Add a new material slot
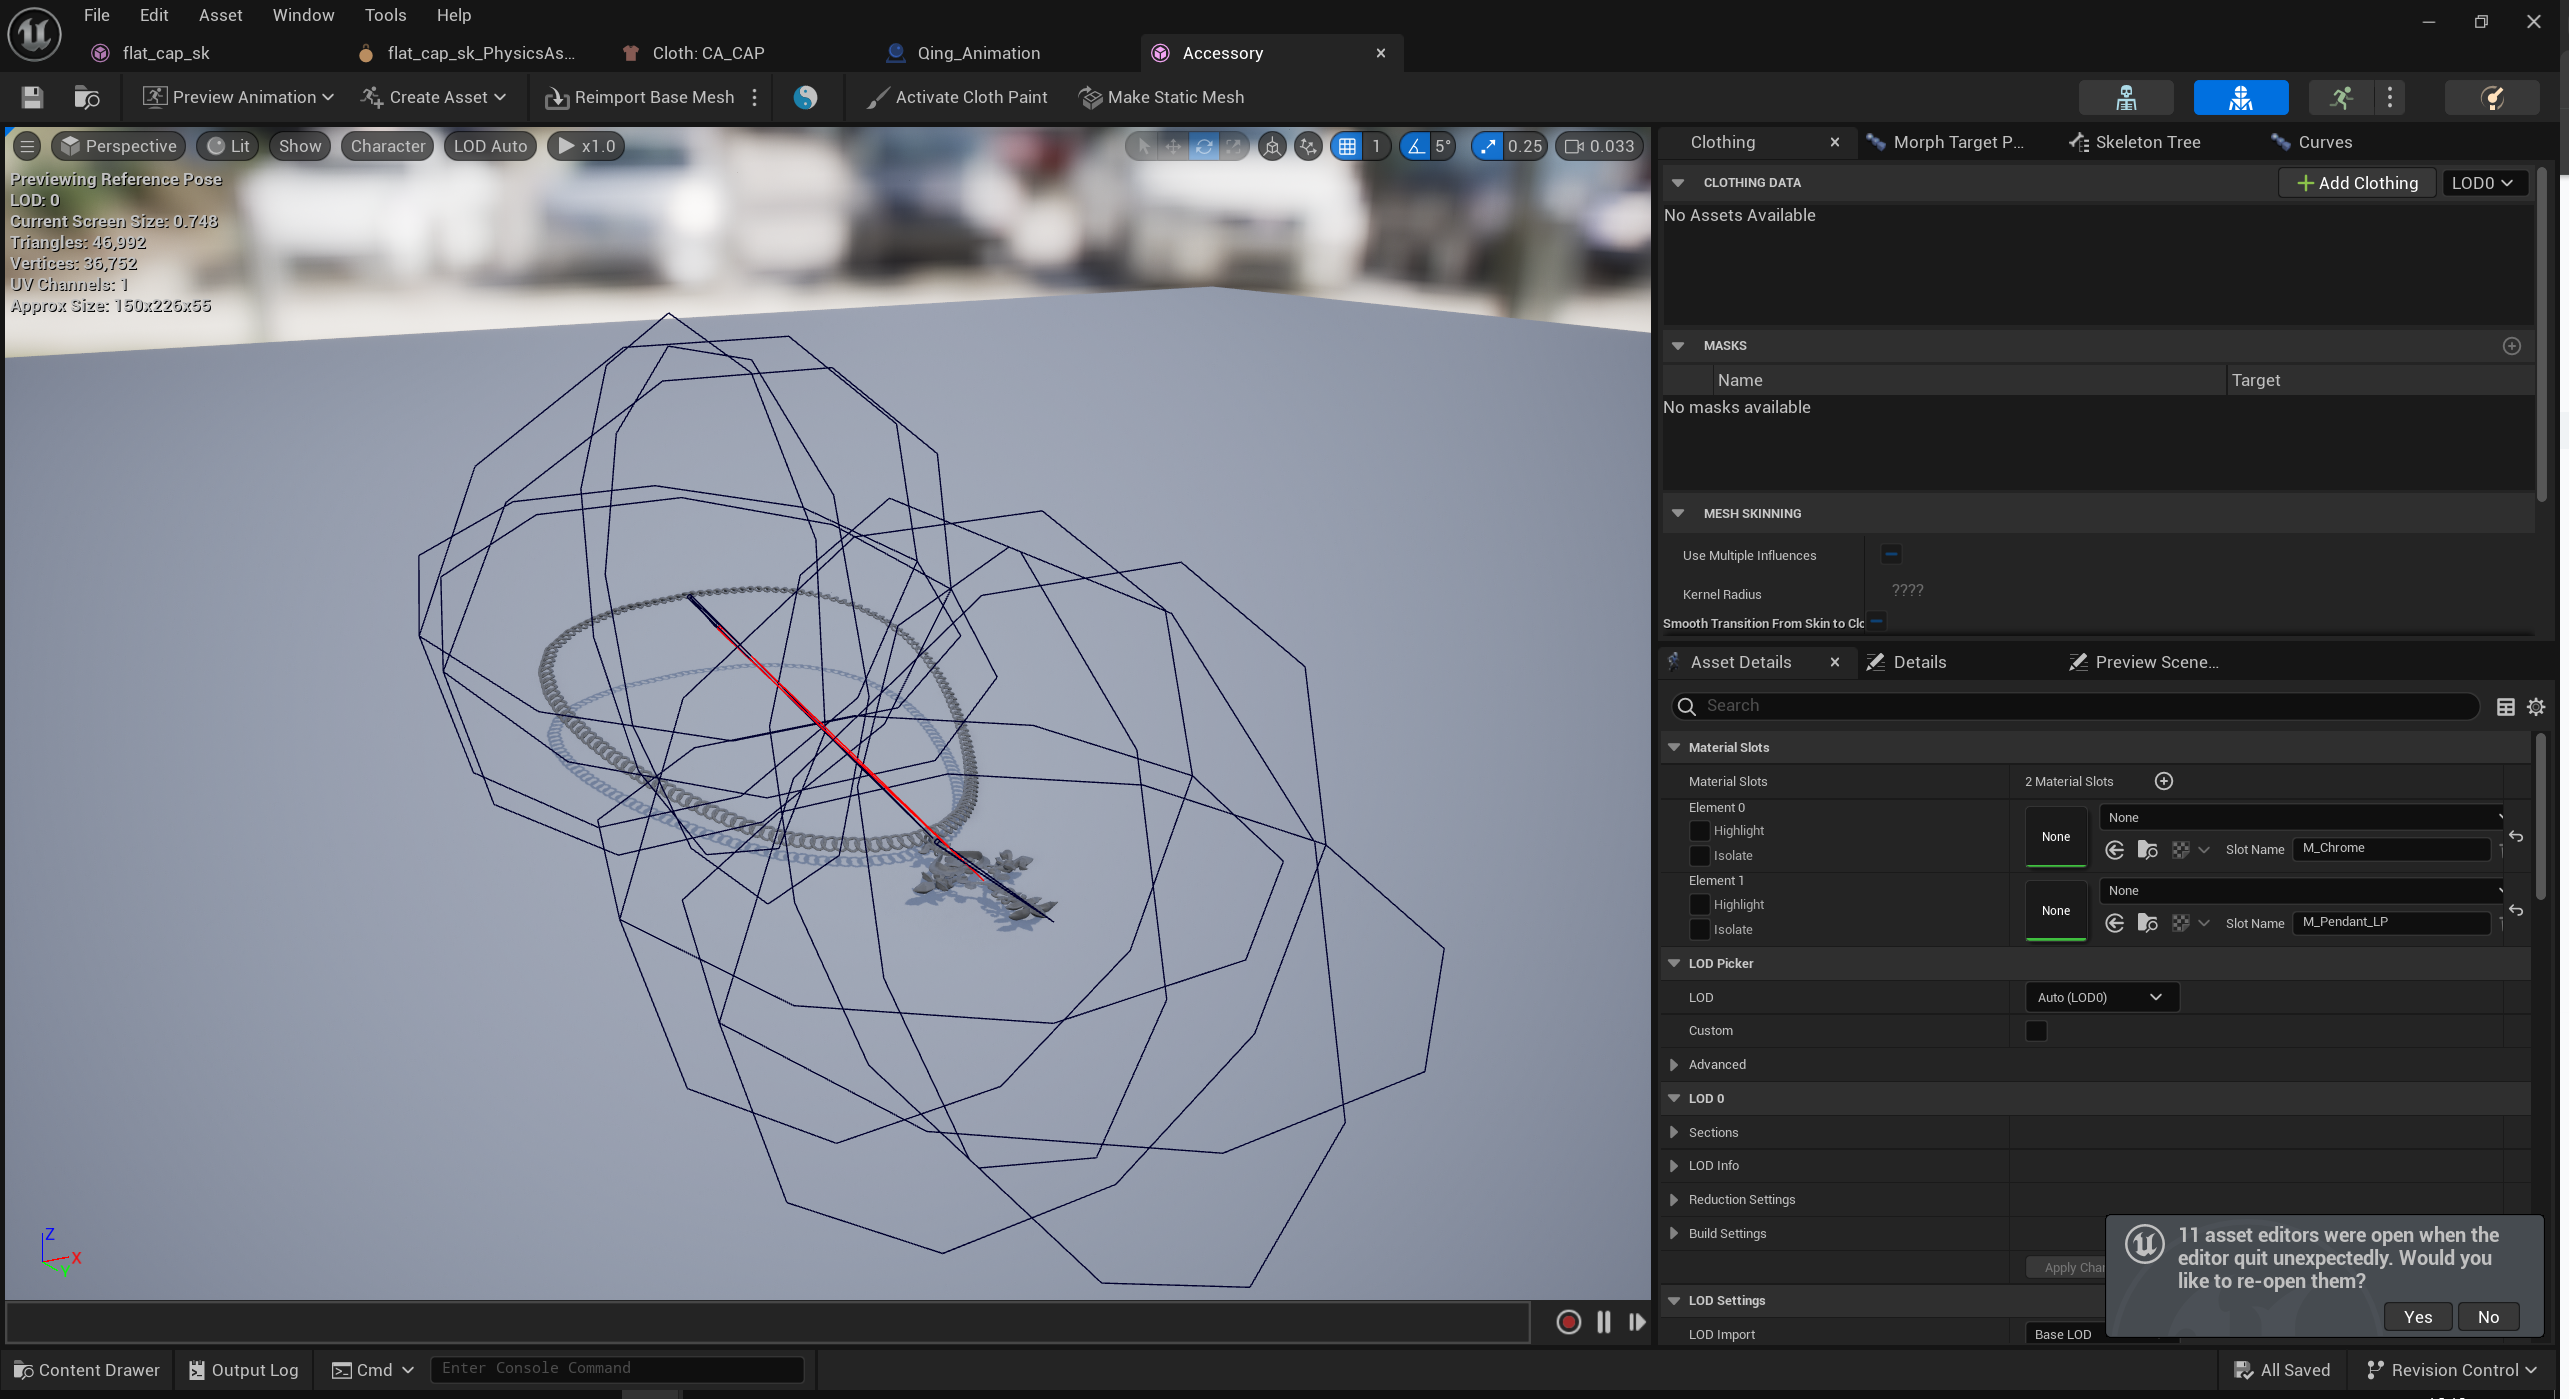The height and width of the screenshot is (1399, 2569). click(x=2163, y=781)
